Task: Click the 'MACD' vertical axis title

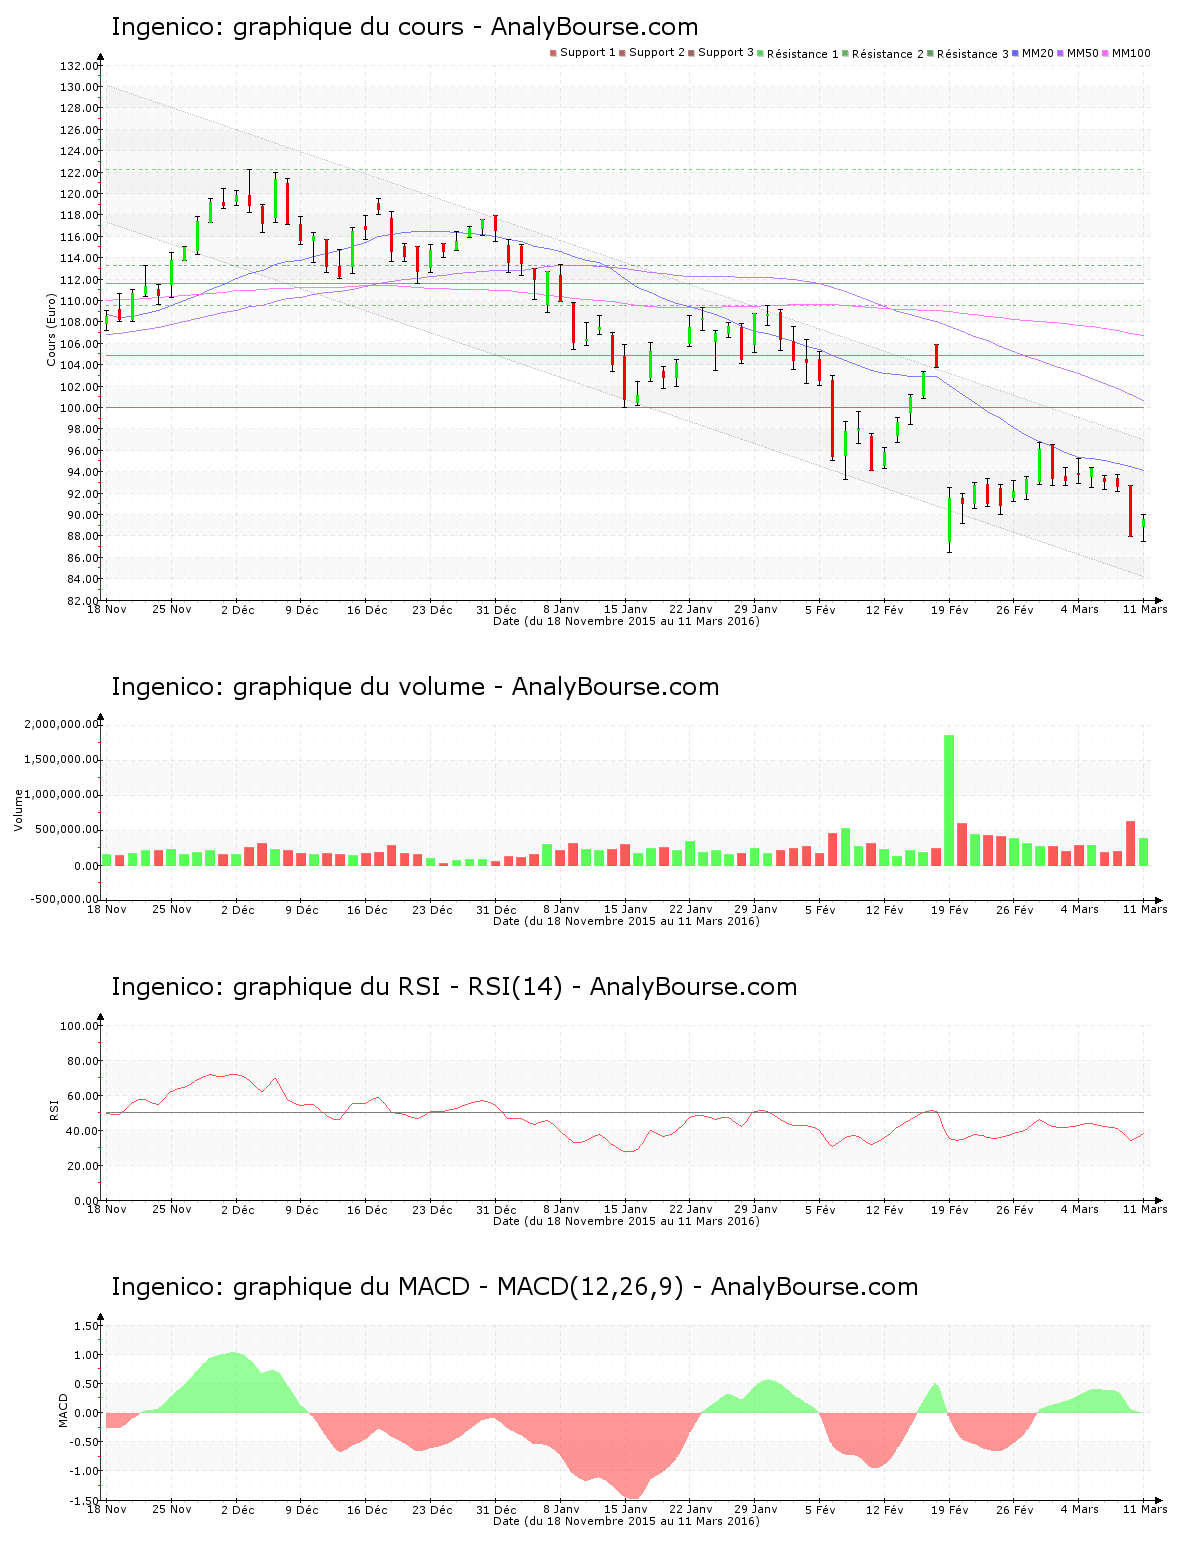Action: (63, 1410)
